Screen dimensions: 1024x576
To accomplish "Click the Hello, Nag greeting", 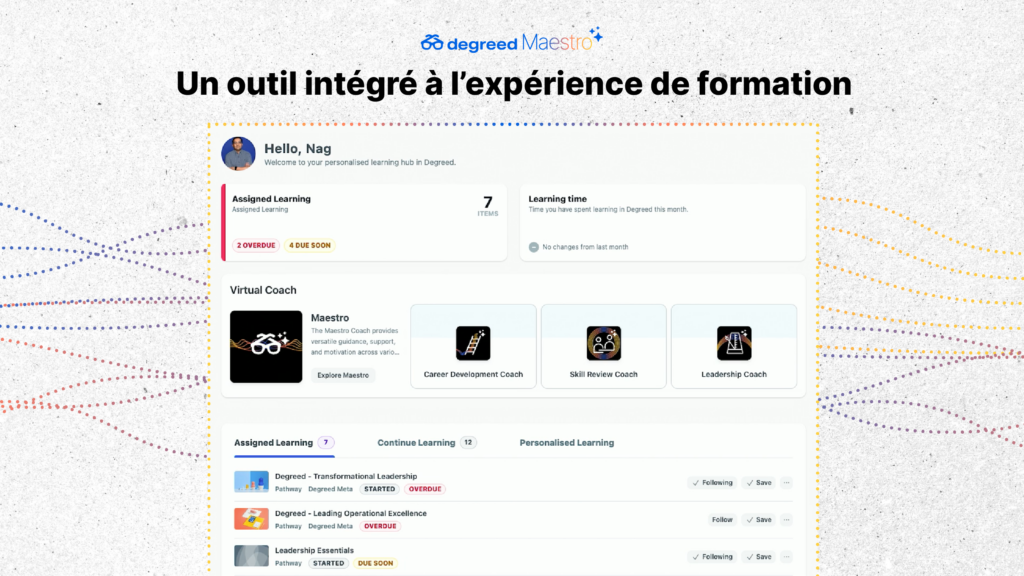I will tap(298, 149).
